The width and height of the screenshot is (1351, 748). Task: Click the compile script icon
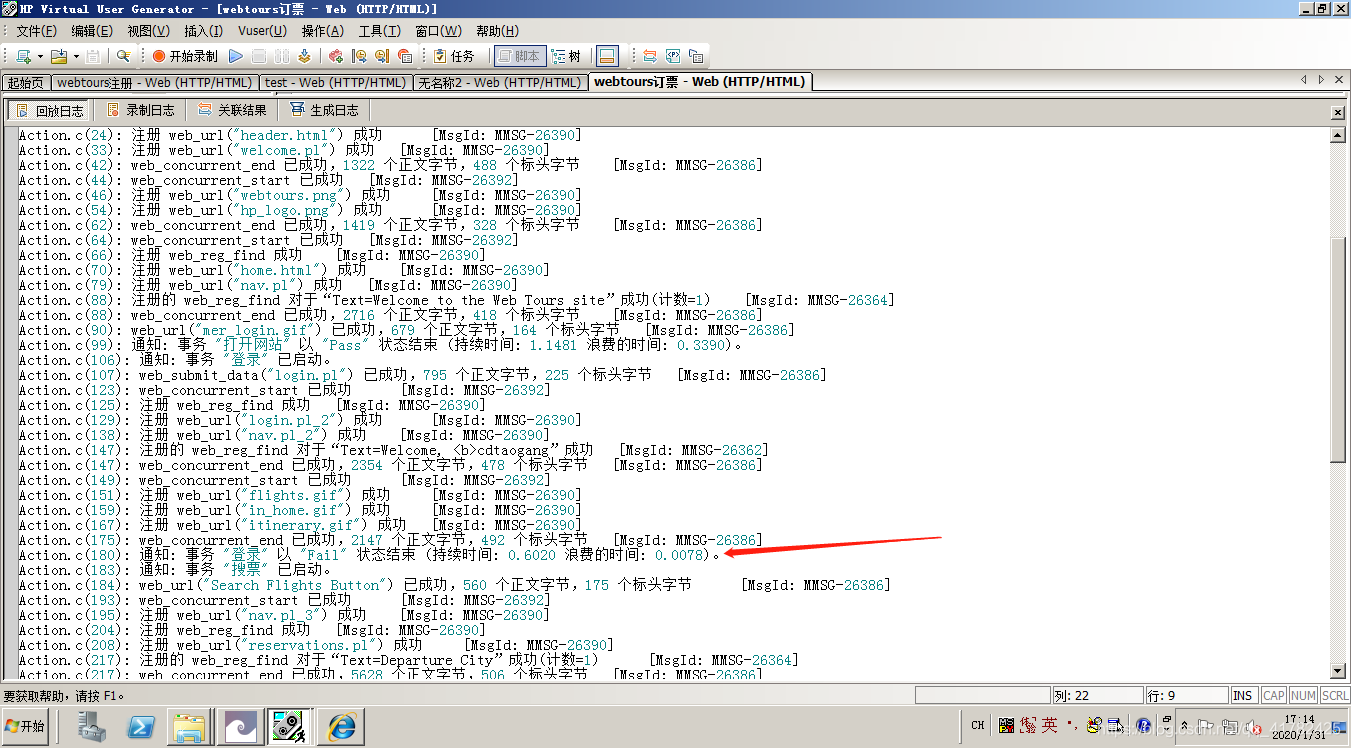(304, 56)
